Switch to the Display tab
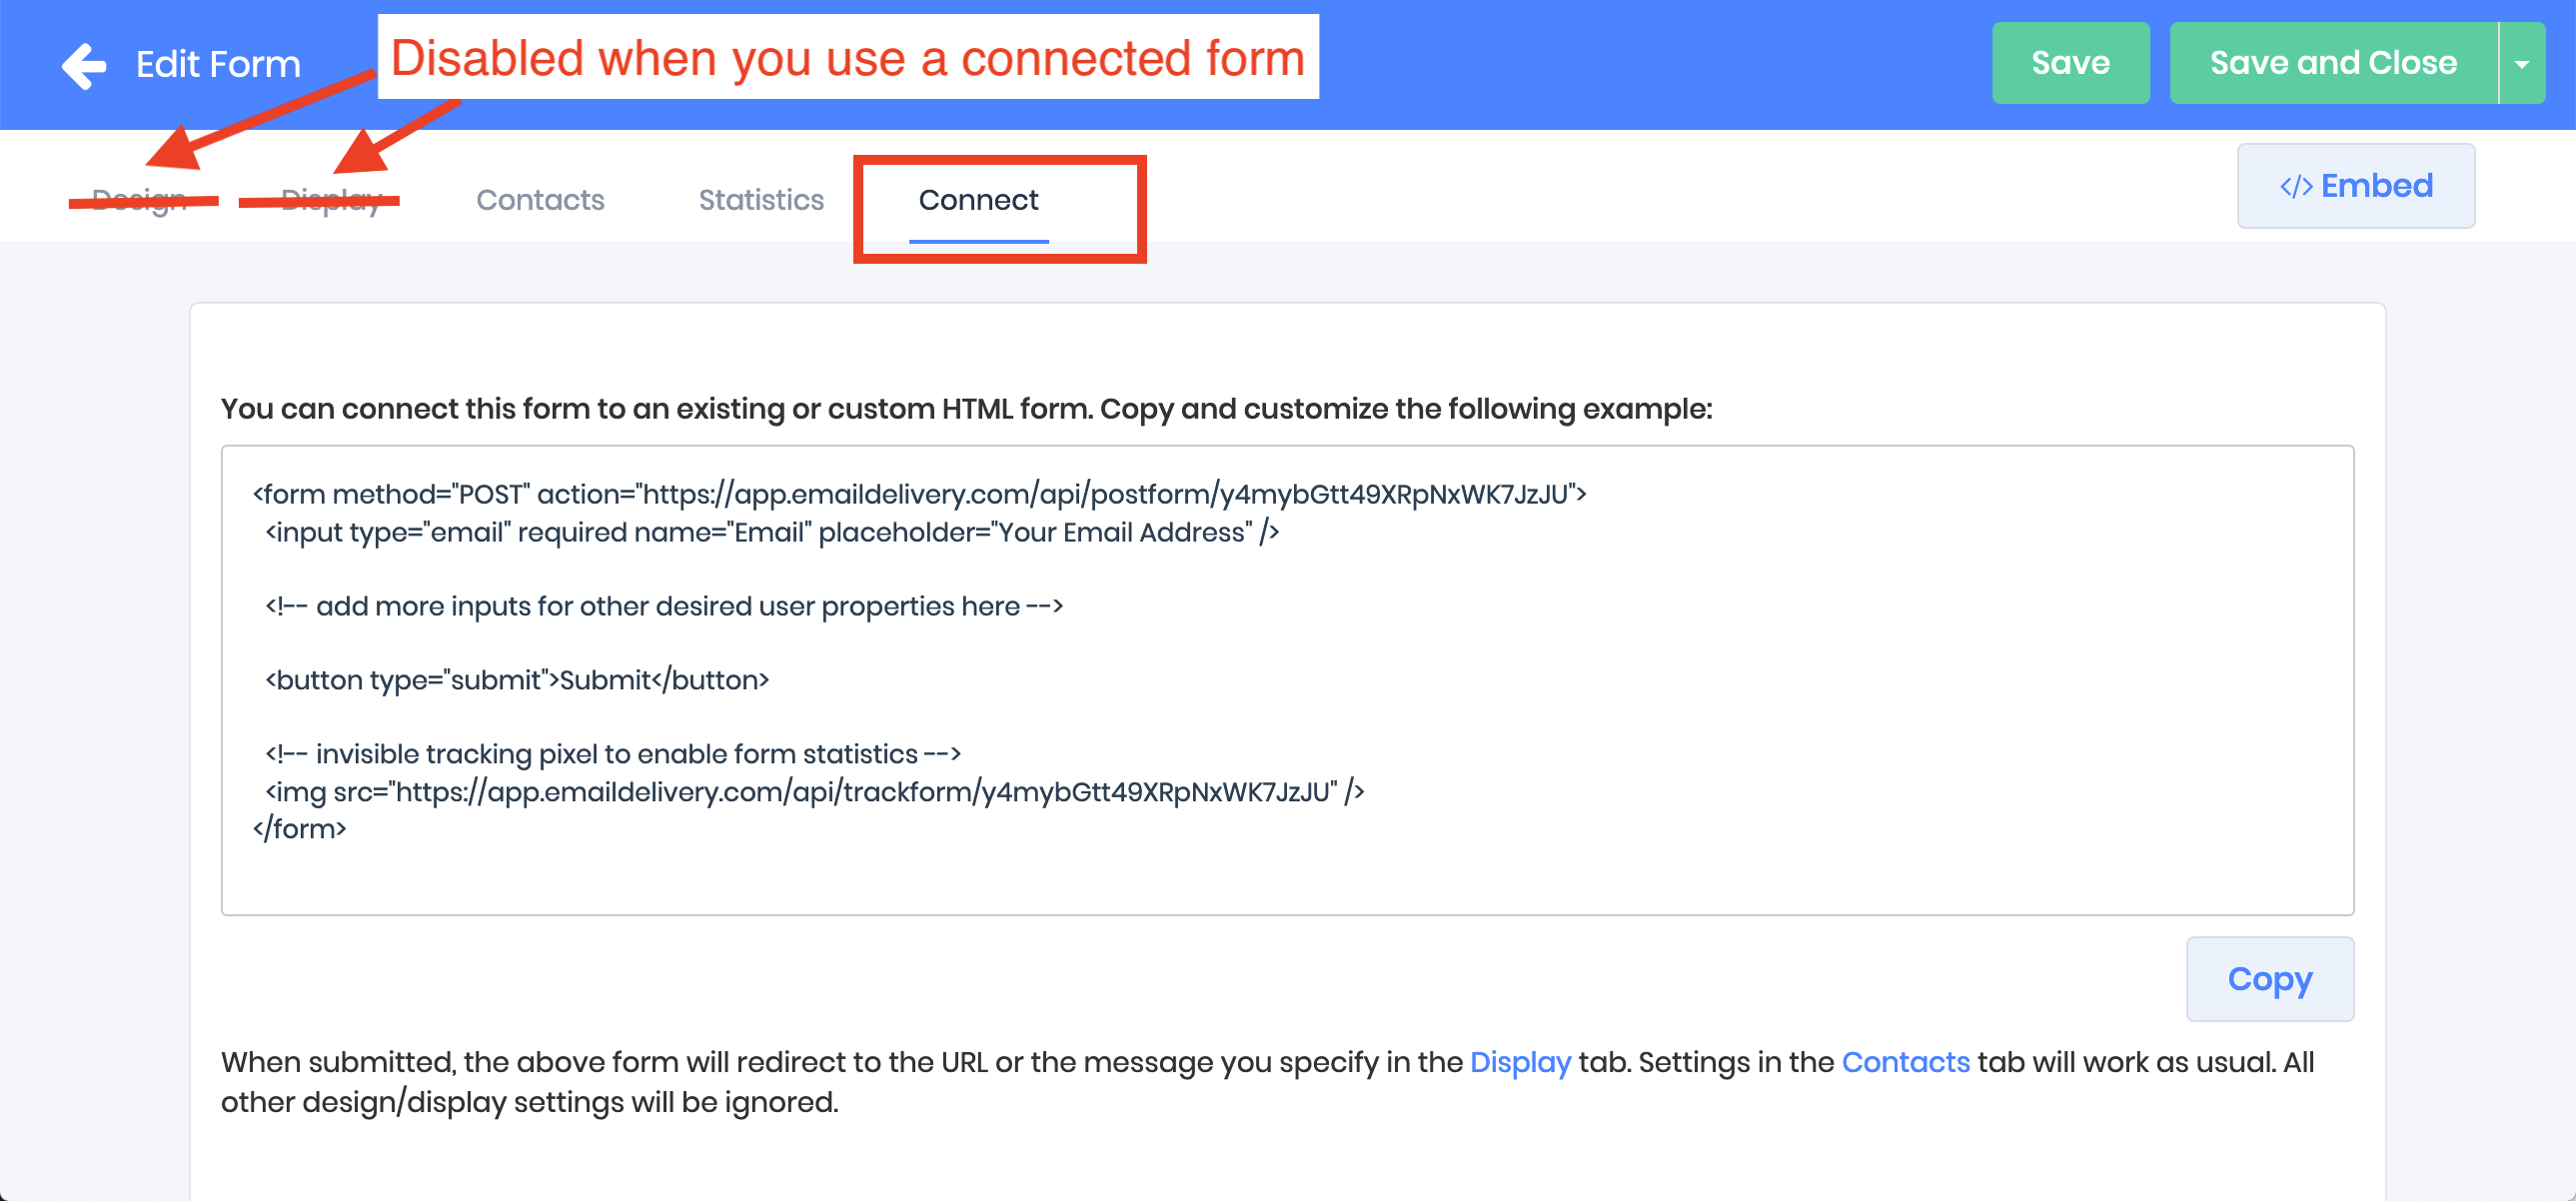 click(x=331, y=200)
